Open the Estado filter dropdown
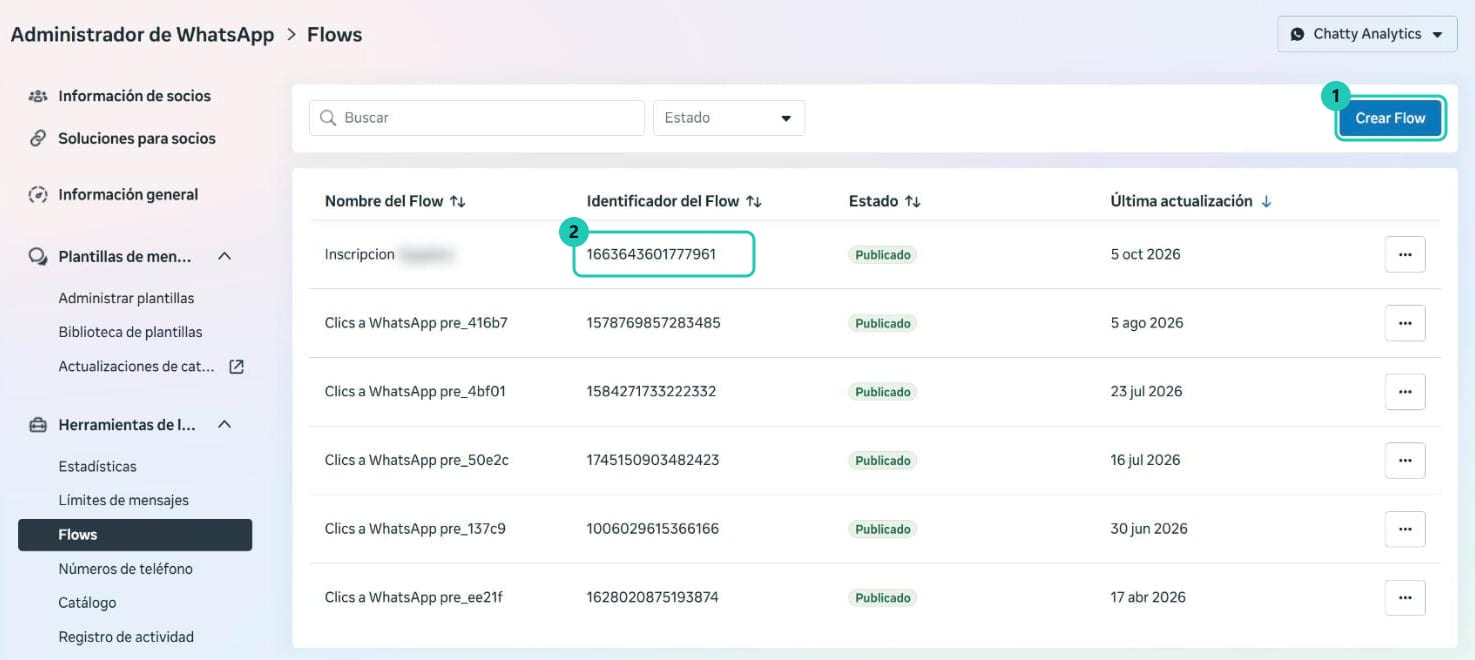1475x660 pixels. click(728, 118)
